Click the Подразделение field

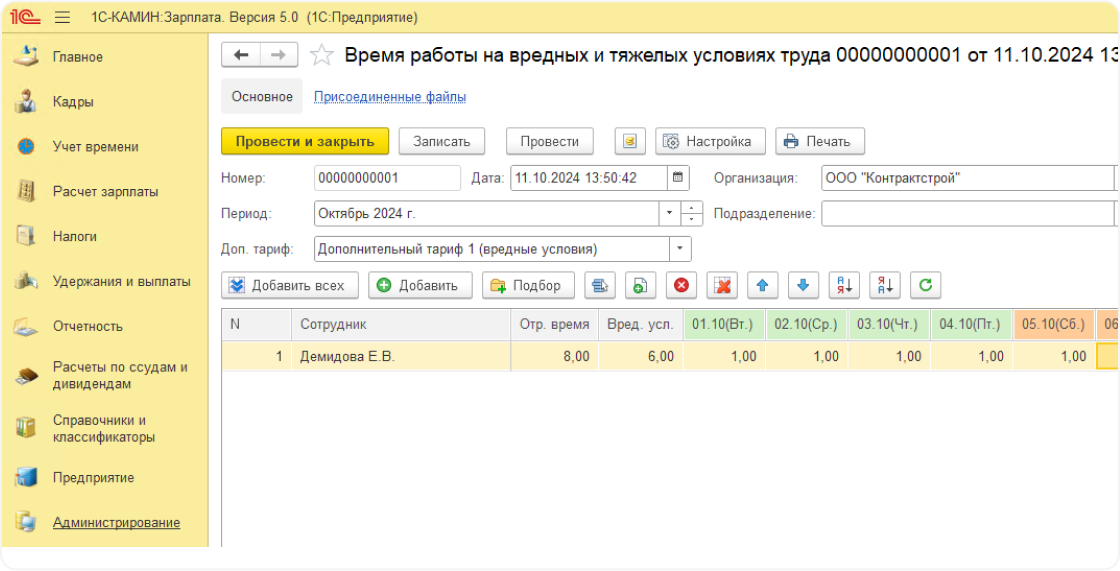[967, 213]
